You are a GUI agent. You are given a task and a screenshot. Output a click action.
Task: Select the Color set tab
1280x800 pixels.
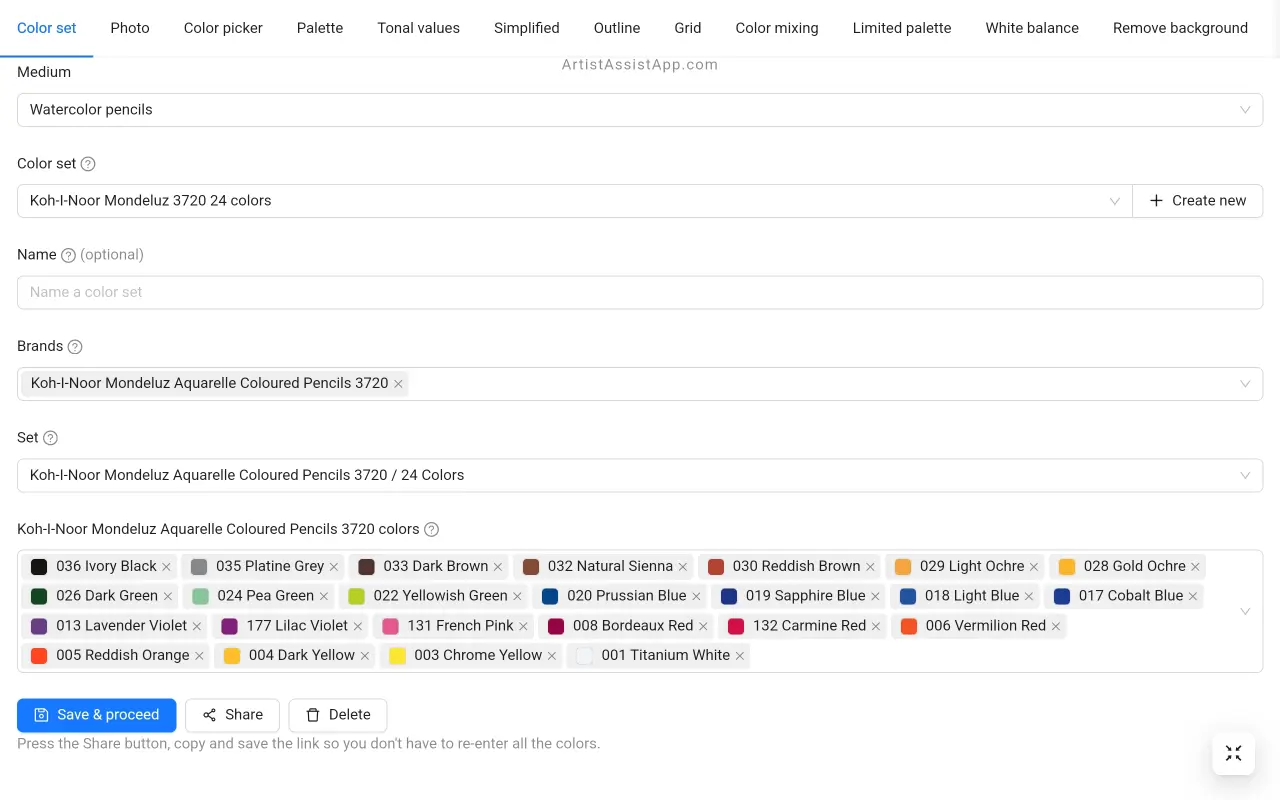[47, 28]
